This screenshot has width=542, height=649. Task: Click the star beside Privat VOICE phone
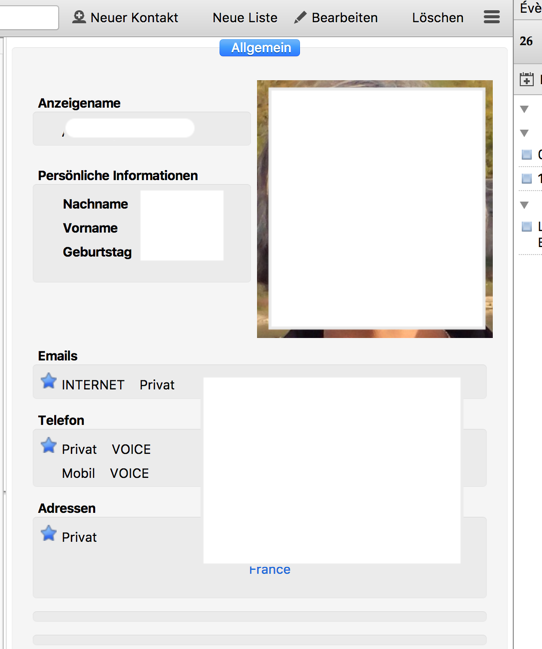coord(48,446)
